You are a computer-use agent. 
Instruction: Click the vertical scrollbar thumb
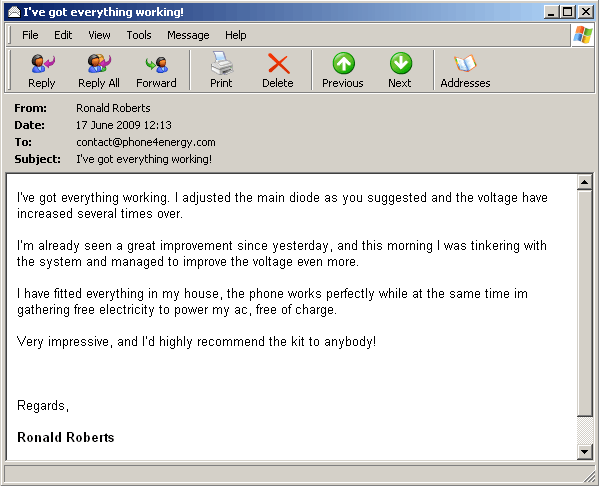tap(584, 303)
